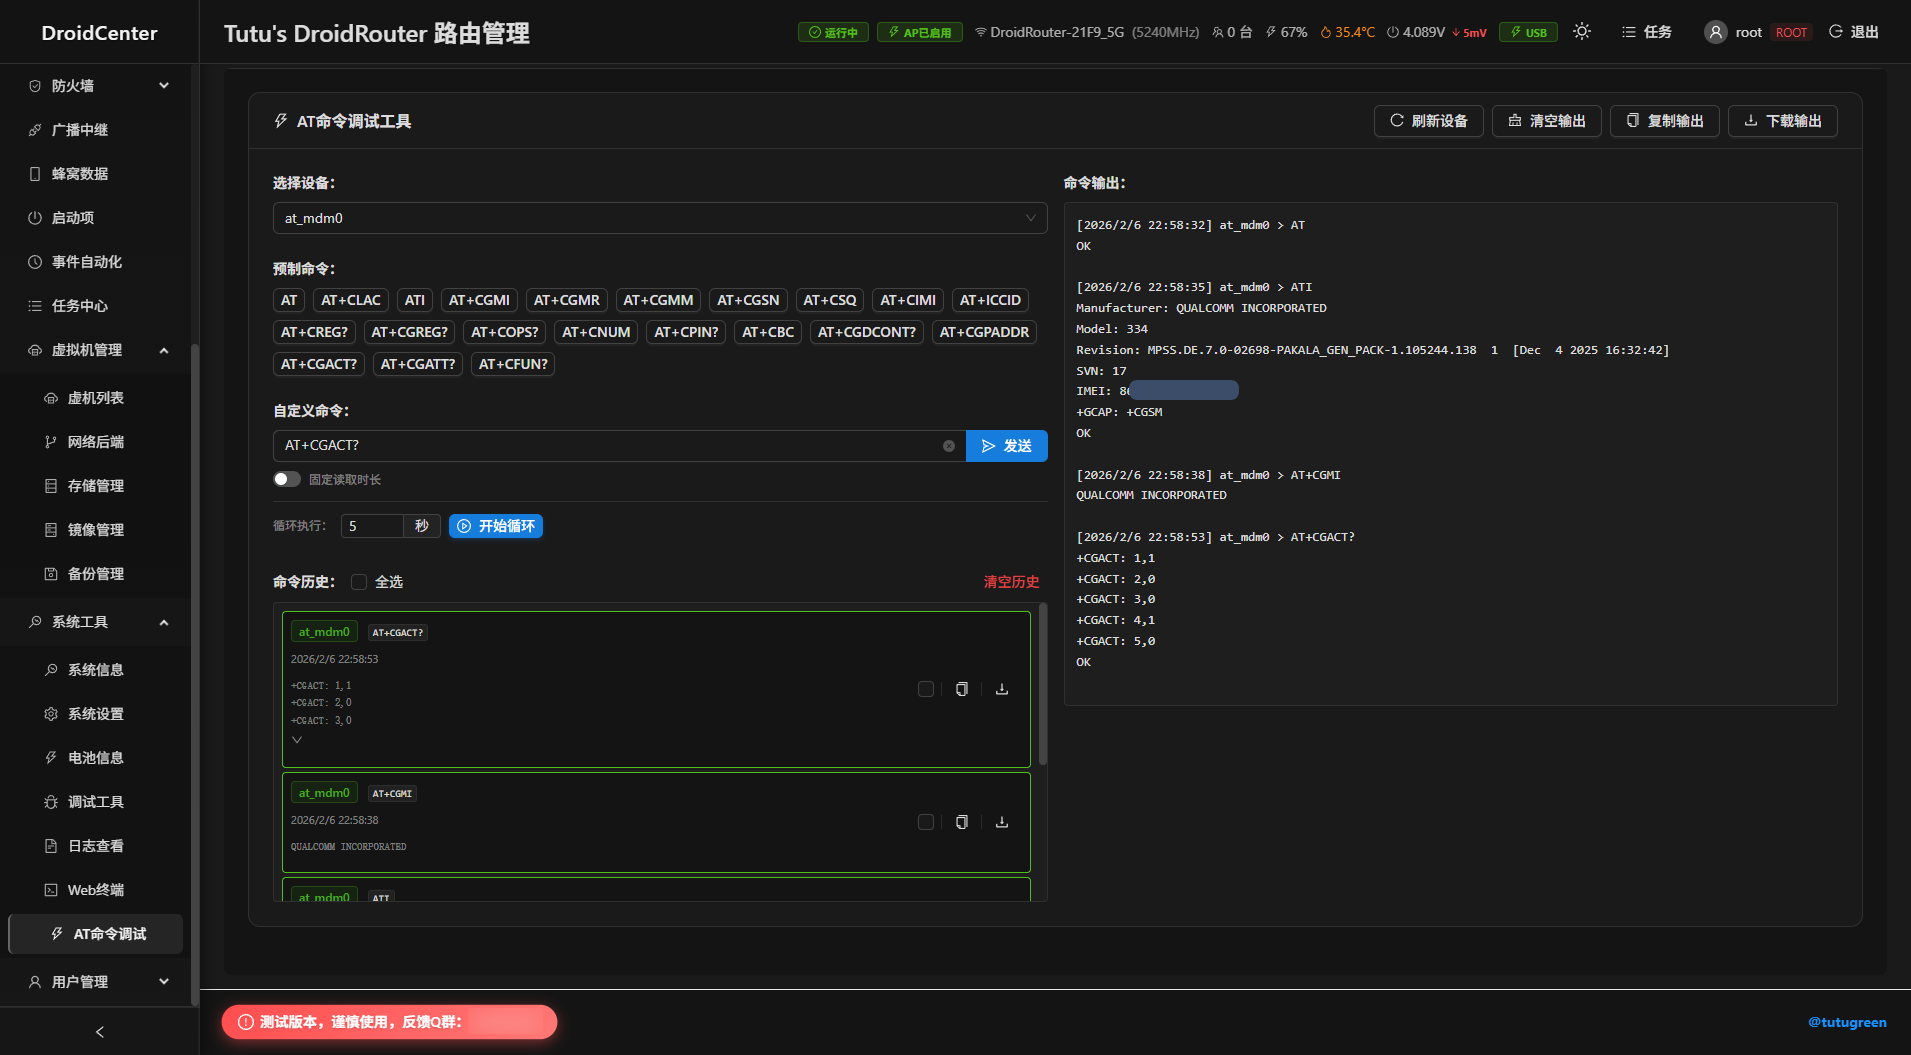The image size is (1911, 1055).
Task: Go to Web终端 in the sidebar
Action: pos(96,890)
